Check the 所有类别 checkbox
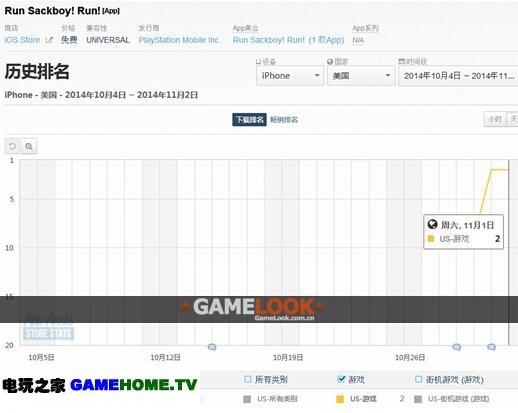The image size is (518, 413). point(247,379)
